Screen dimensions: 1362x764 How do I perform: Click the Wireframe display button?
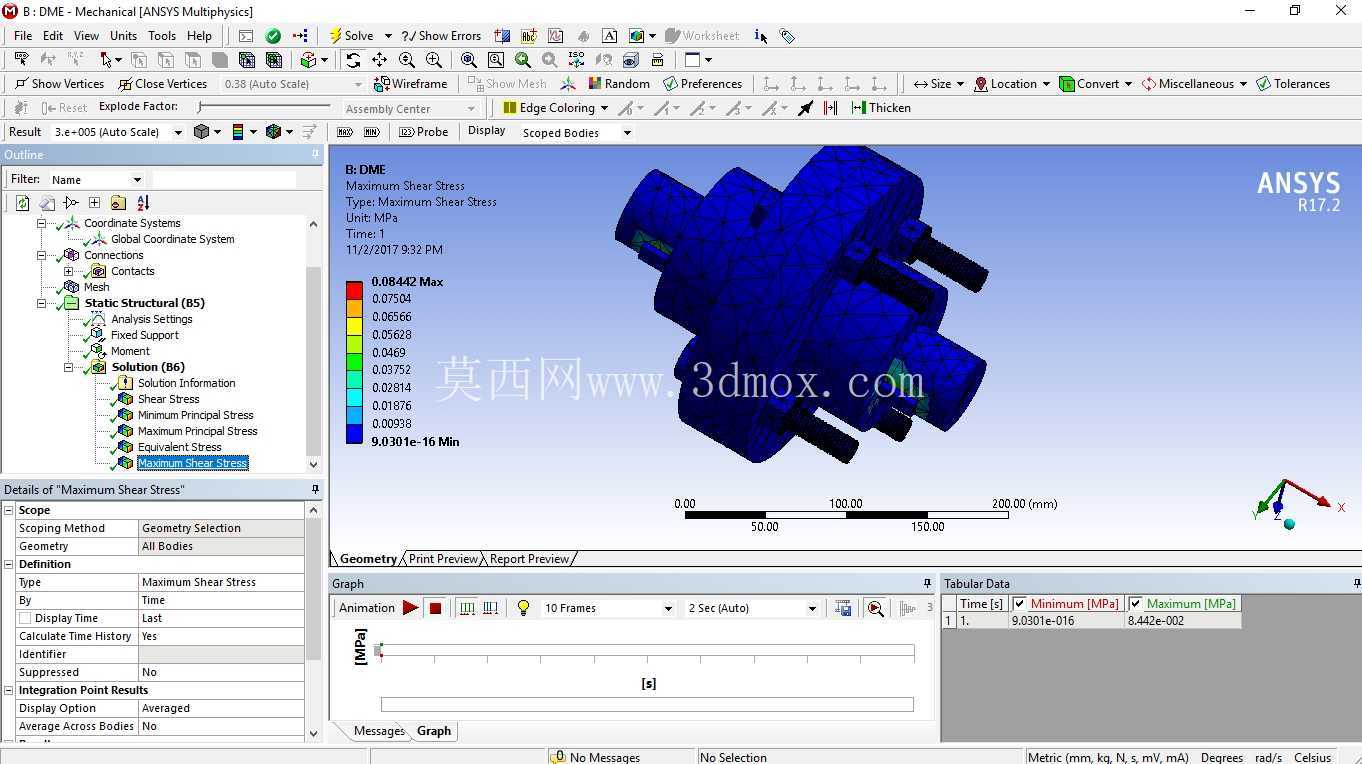410,84
